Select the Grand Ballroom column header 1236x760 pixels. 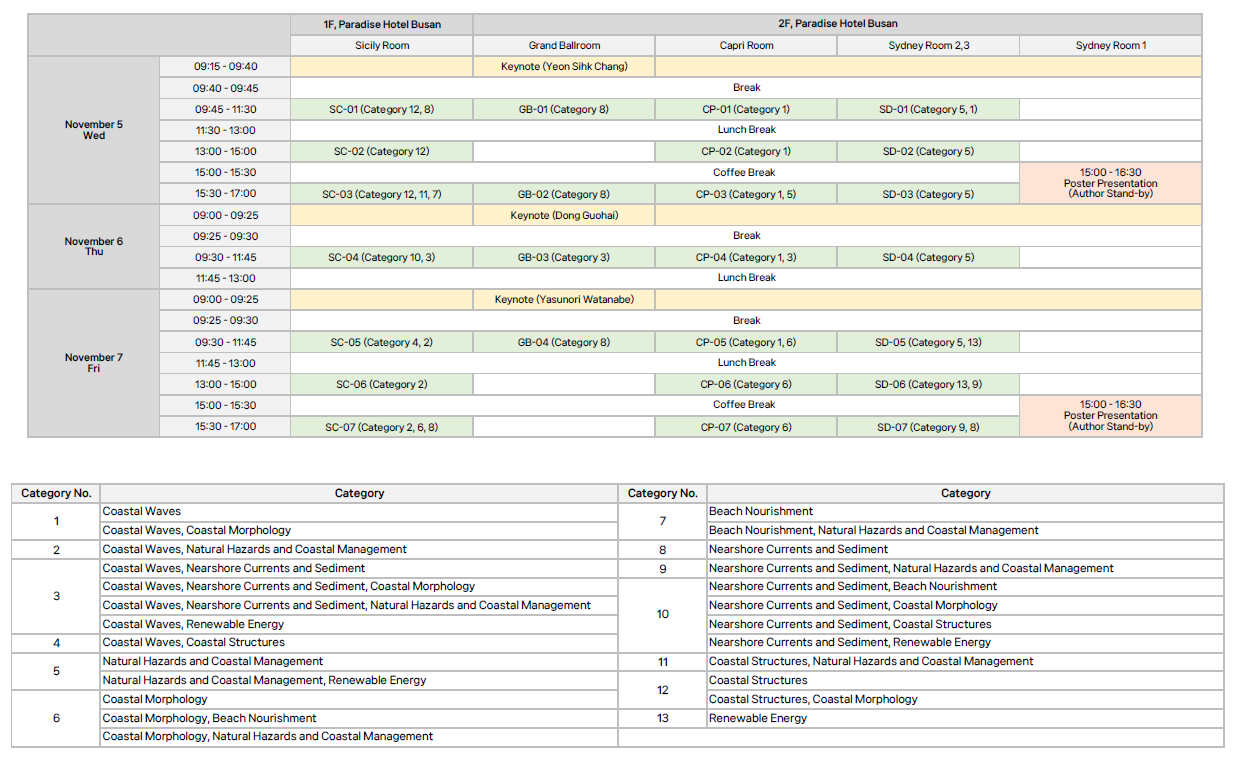(564, 46)
